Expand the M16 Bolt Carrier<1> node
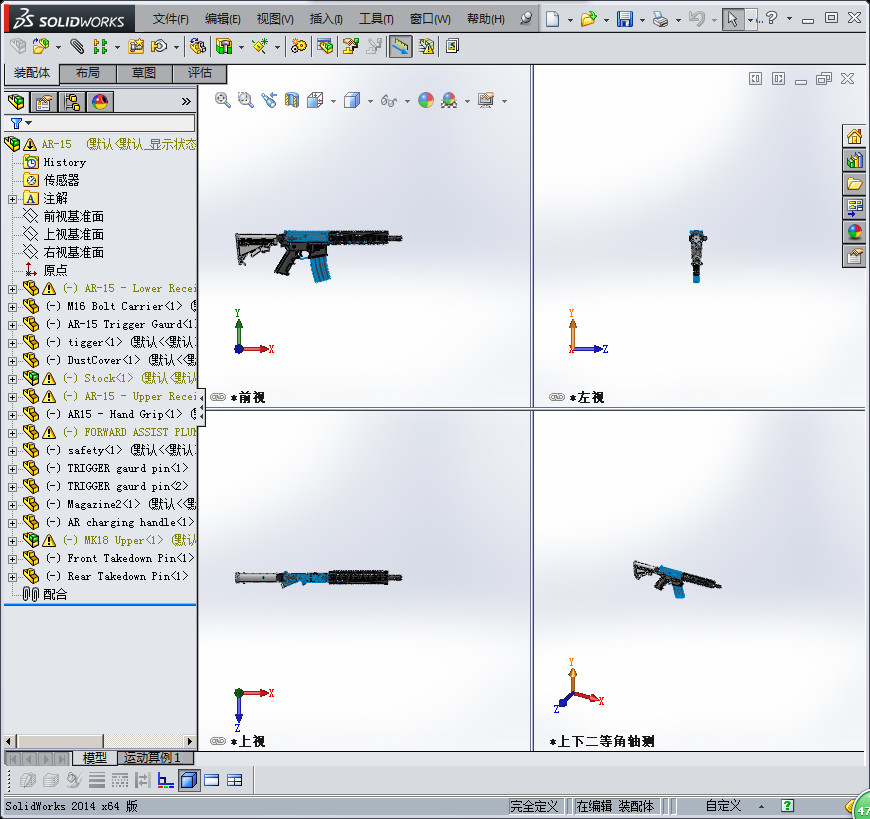Screen dimensions: 870x819 12,307
